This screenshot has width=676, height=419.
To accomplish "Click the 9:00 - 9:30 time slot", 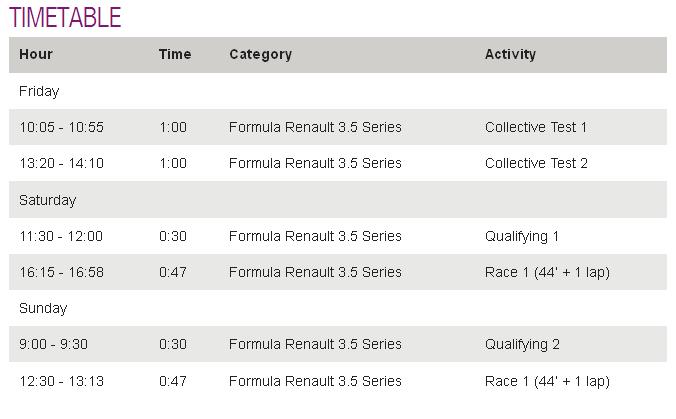I will coord(53,344).
